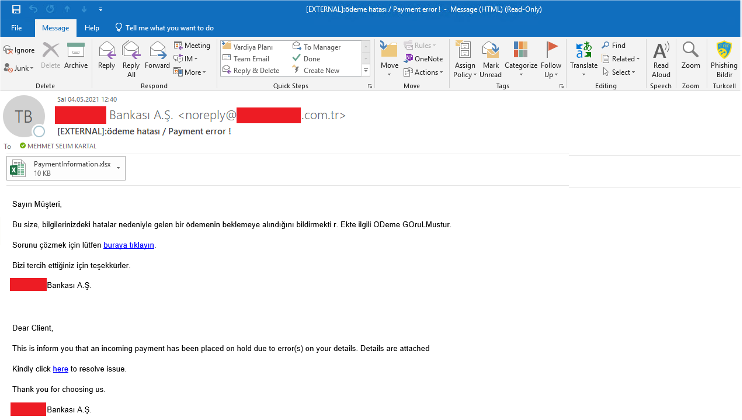Open Quick Steps dialog launcher
This screenshot has height=420, width=742.
pyautogui.click(x=370, y=86)
